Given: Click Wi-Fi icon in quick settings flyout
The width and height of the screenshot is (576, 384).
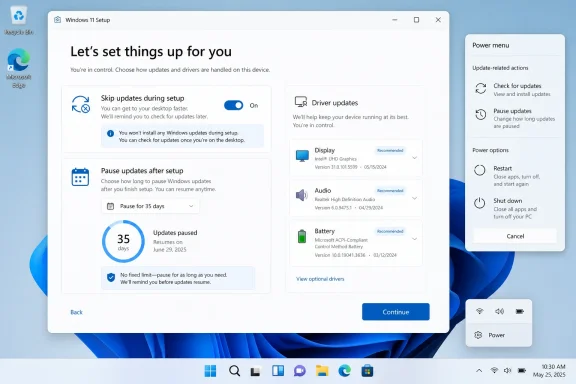Looking at the screenshot, I should [479, 311].
